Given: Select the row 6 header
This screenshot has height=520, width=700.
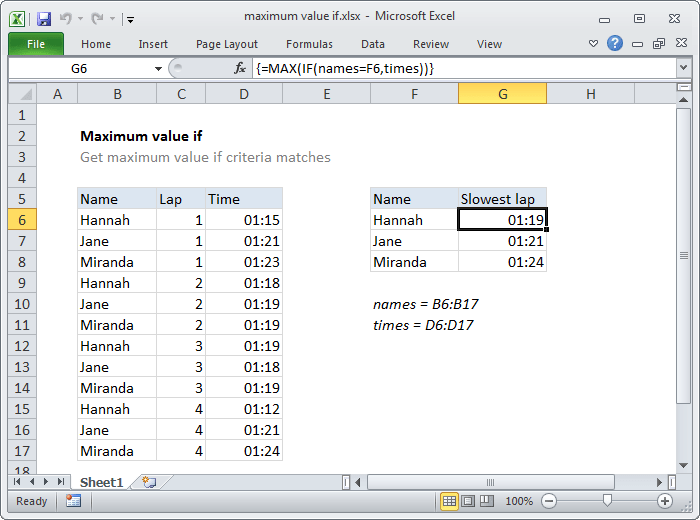Looking at the screenshot, I should pyautogui.click(x=22, y=220).
